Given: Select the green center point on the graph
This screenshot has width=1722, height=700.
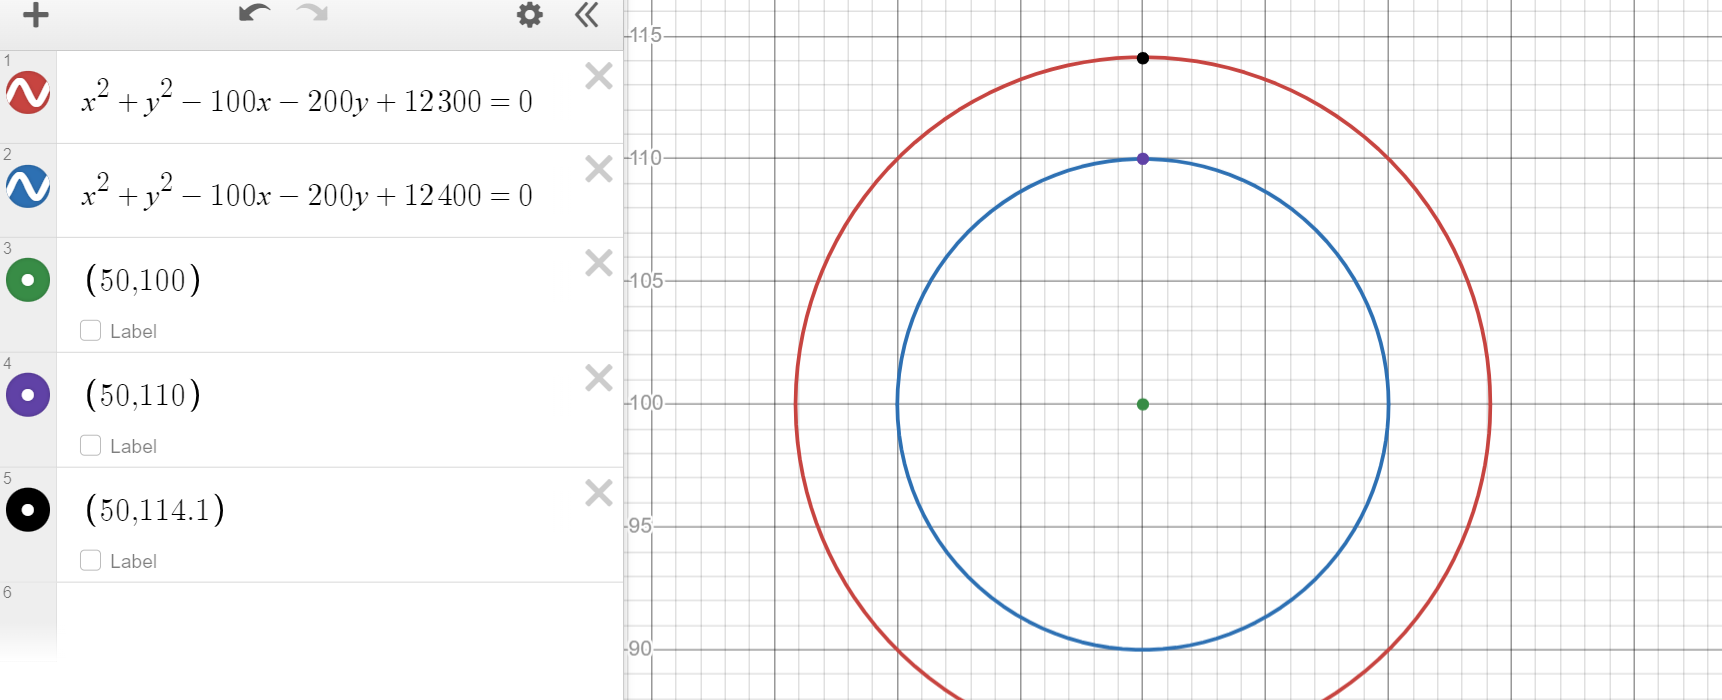Looking at the screenshot, I should coord(1143,404).
